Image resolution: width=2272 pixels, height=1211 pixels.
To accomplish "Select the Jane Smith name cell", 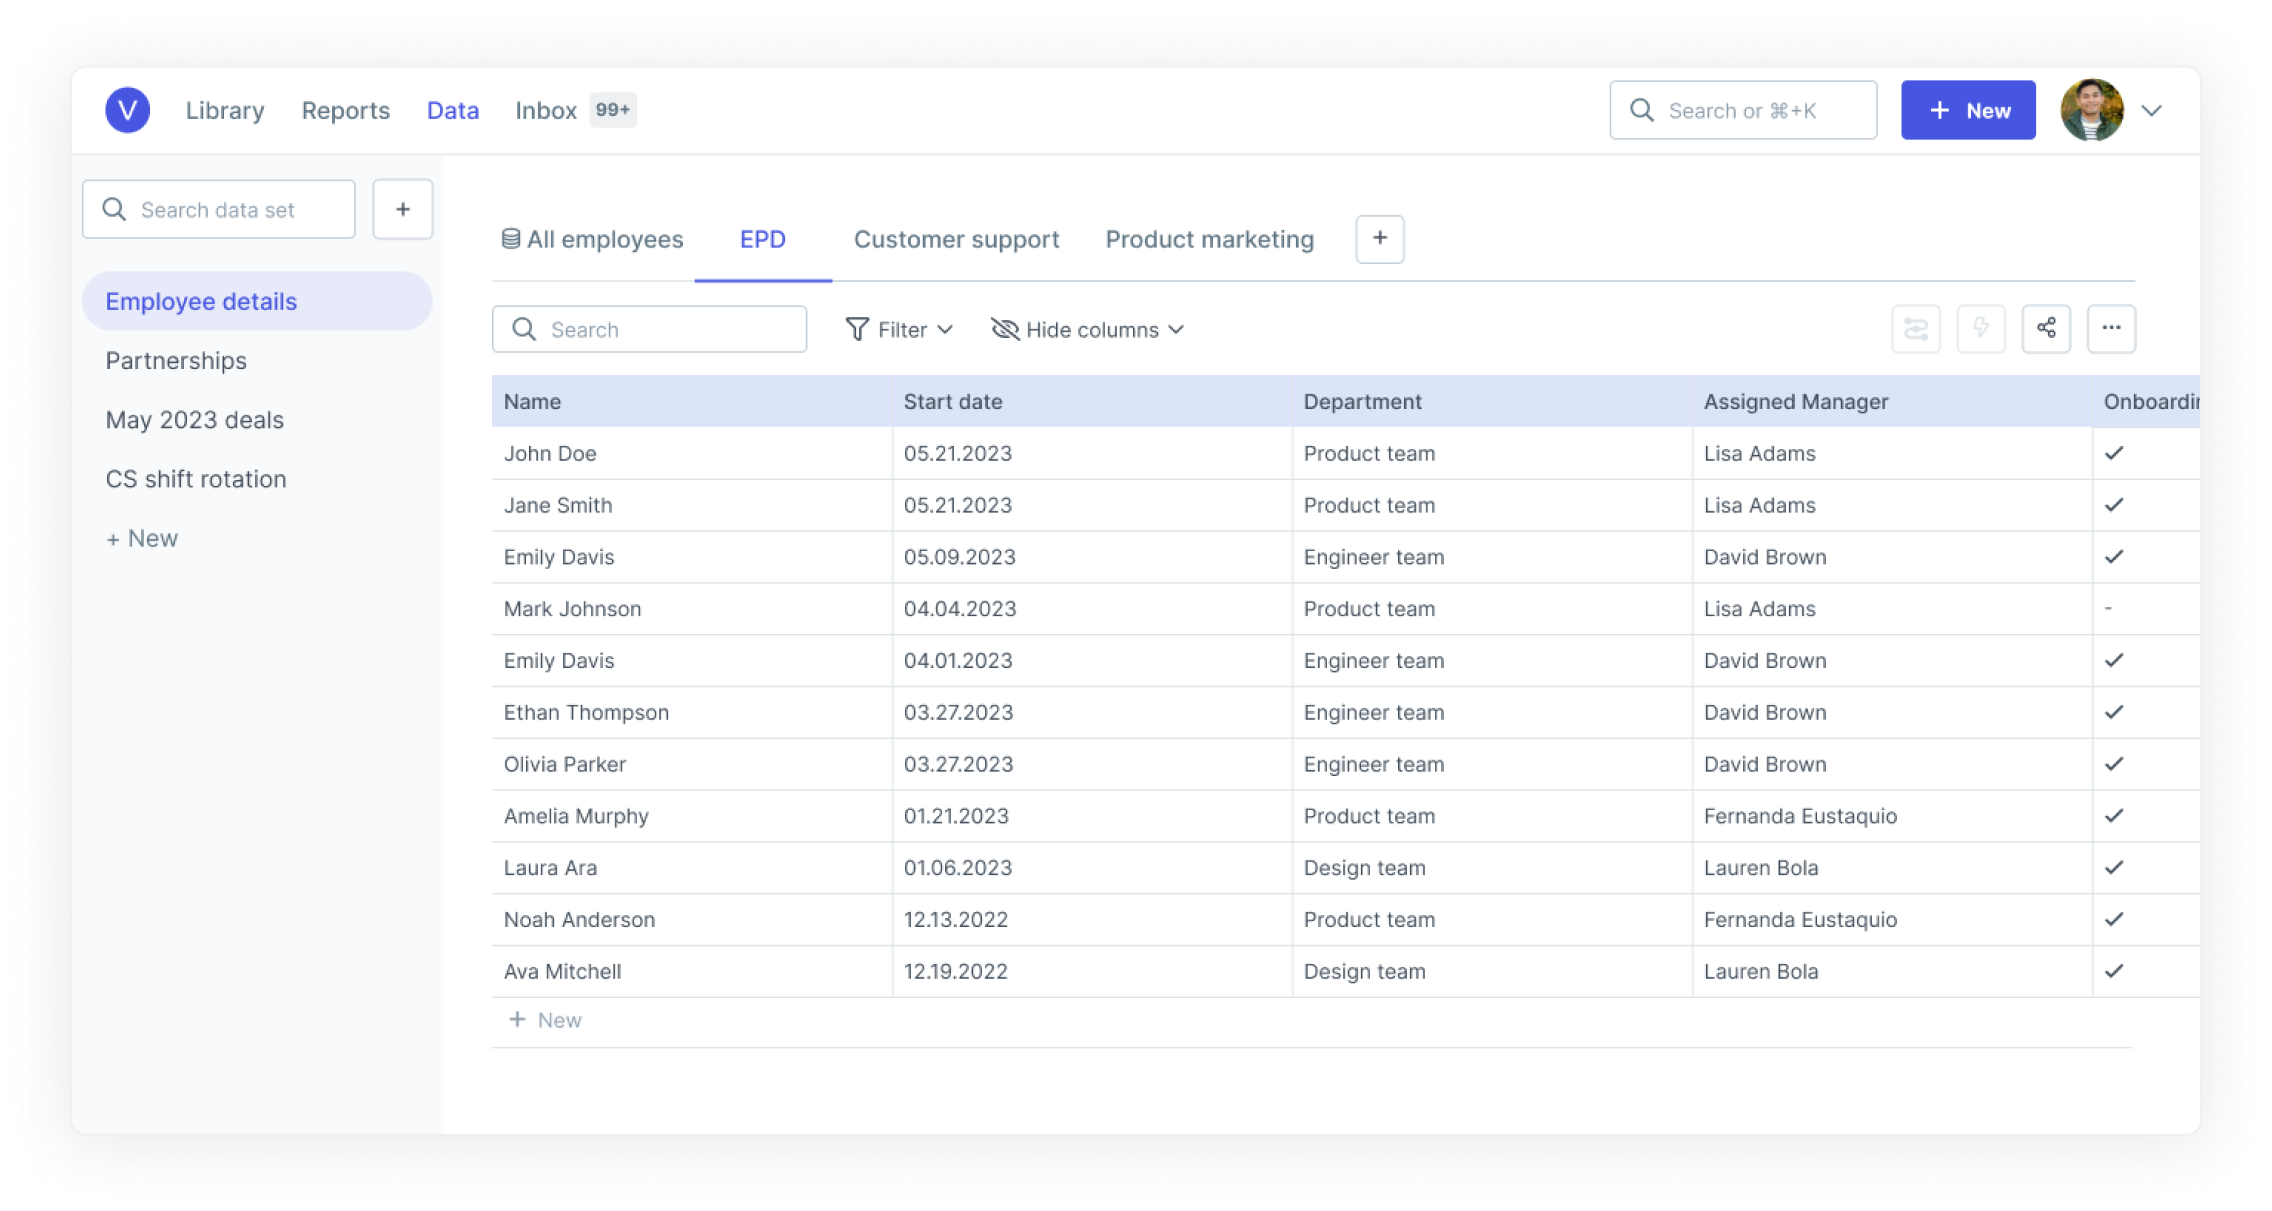I will pos(692,505).
